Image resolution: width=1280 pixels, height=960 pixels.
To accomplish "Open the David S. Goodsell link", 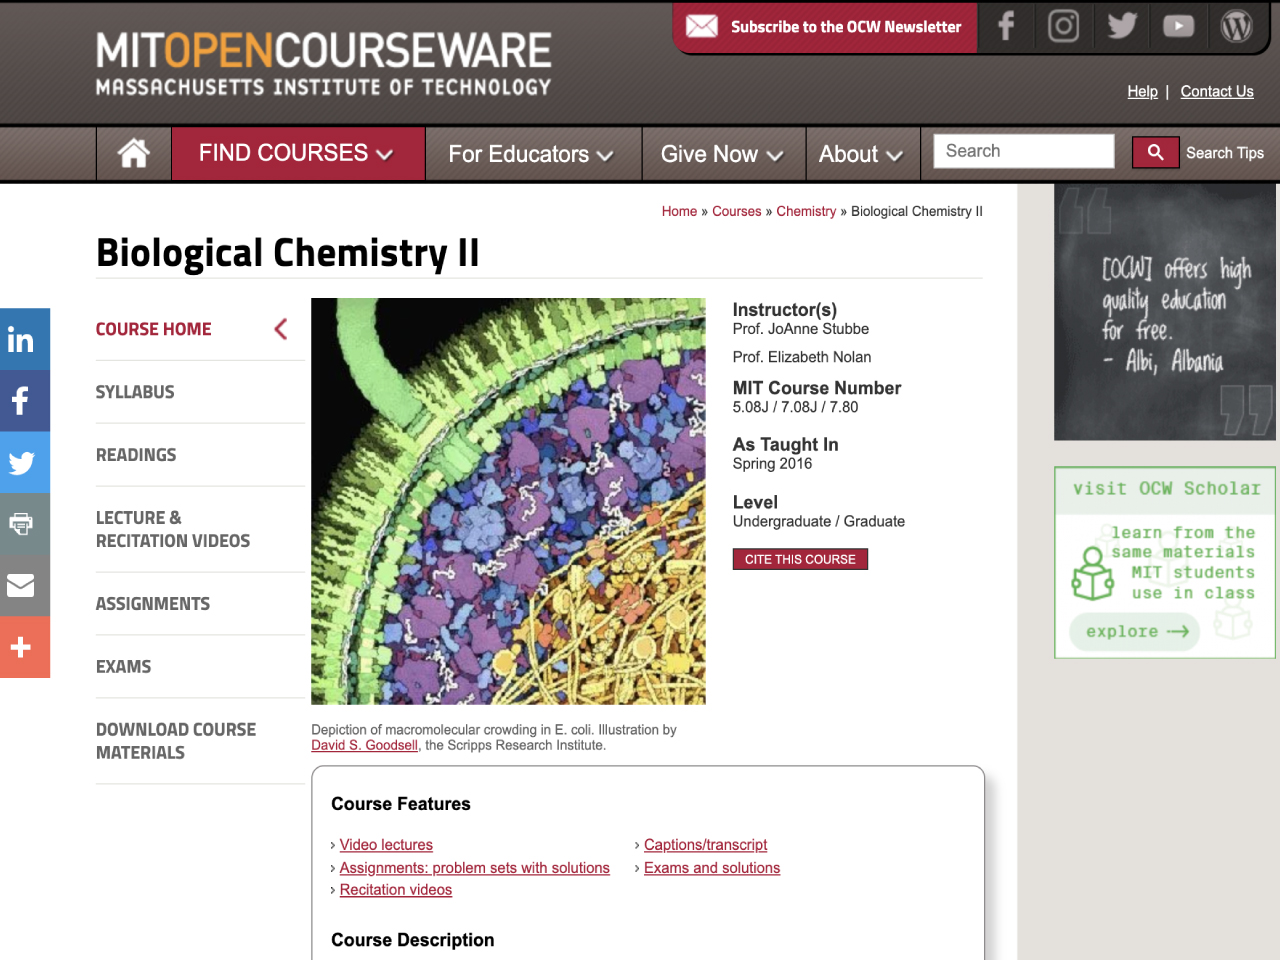I will point(364,745).
